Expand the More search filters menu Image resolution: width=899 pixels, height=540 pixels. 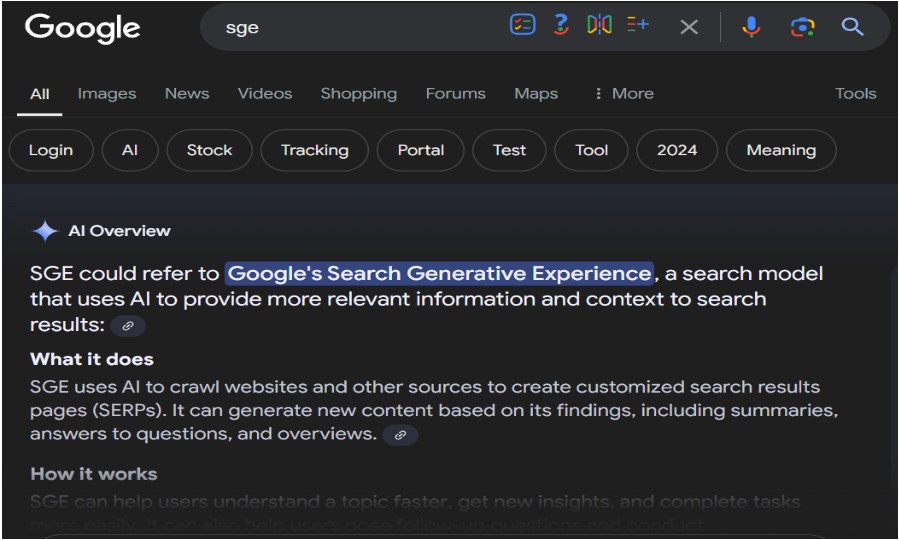(624, 93)
